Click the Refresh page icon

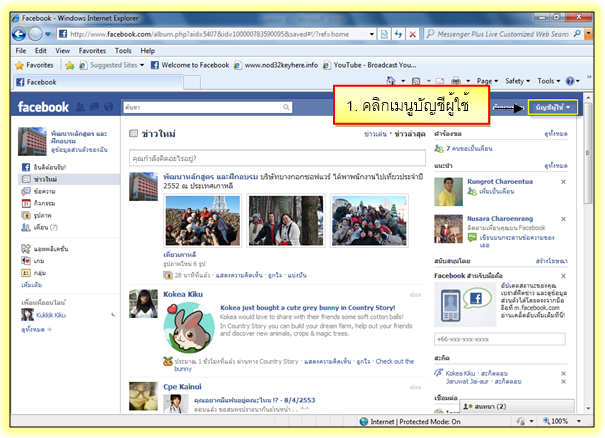click(398, 34)
